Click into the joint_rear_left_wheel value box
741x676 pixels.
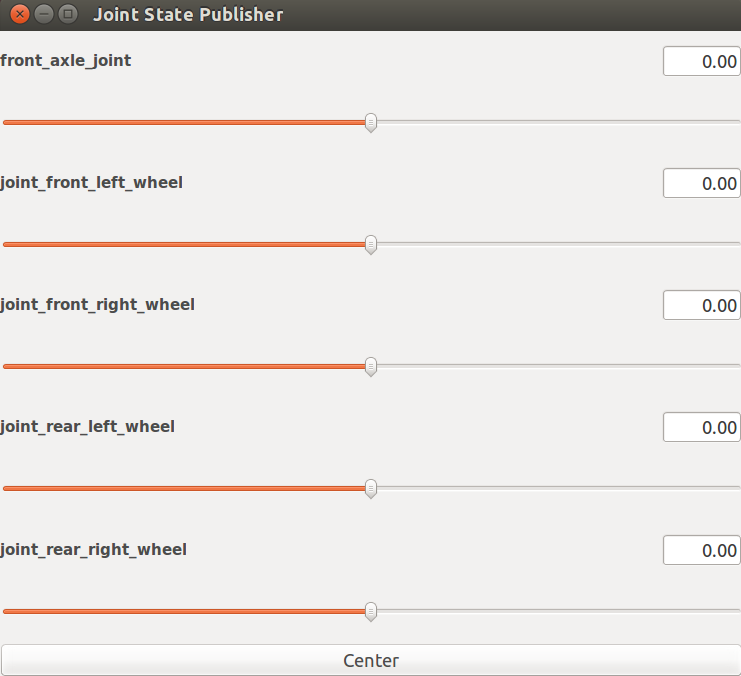click(701, 427)
